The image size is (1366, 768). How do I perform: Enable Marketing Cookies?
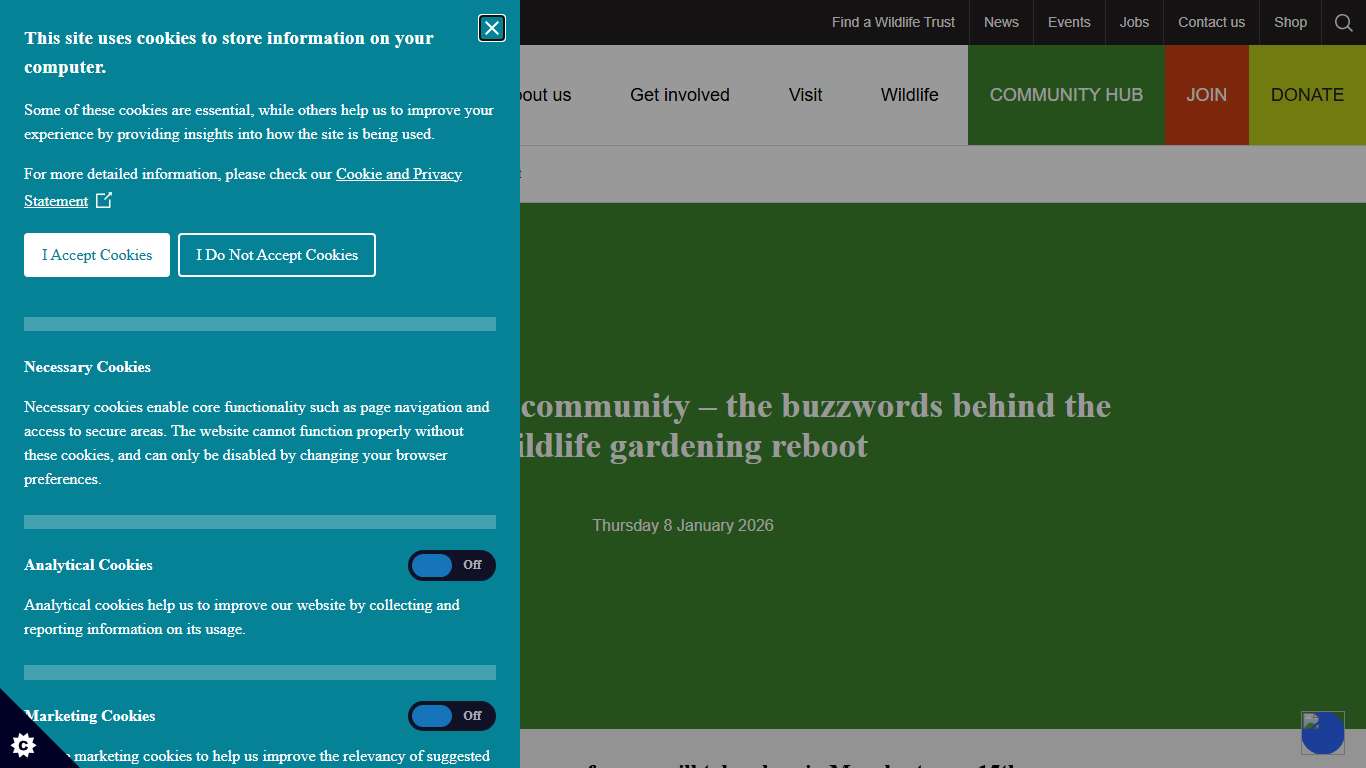[x=451, y=716]
